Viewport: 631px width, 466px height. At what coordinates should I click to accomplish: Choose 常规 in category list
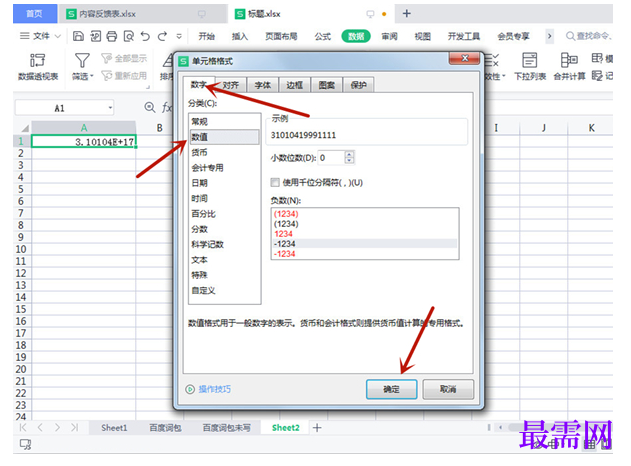pos(224,122)
